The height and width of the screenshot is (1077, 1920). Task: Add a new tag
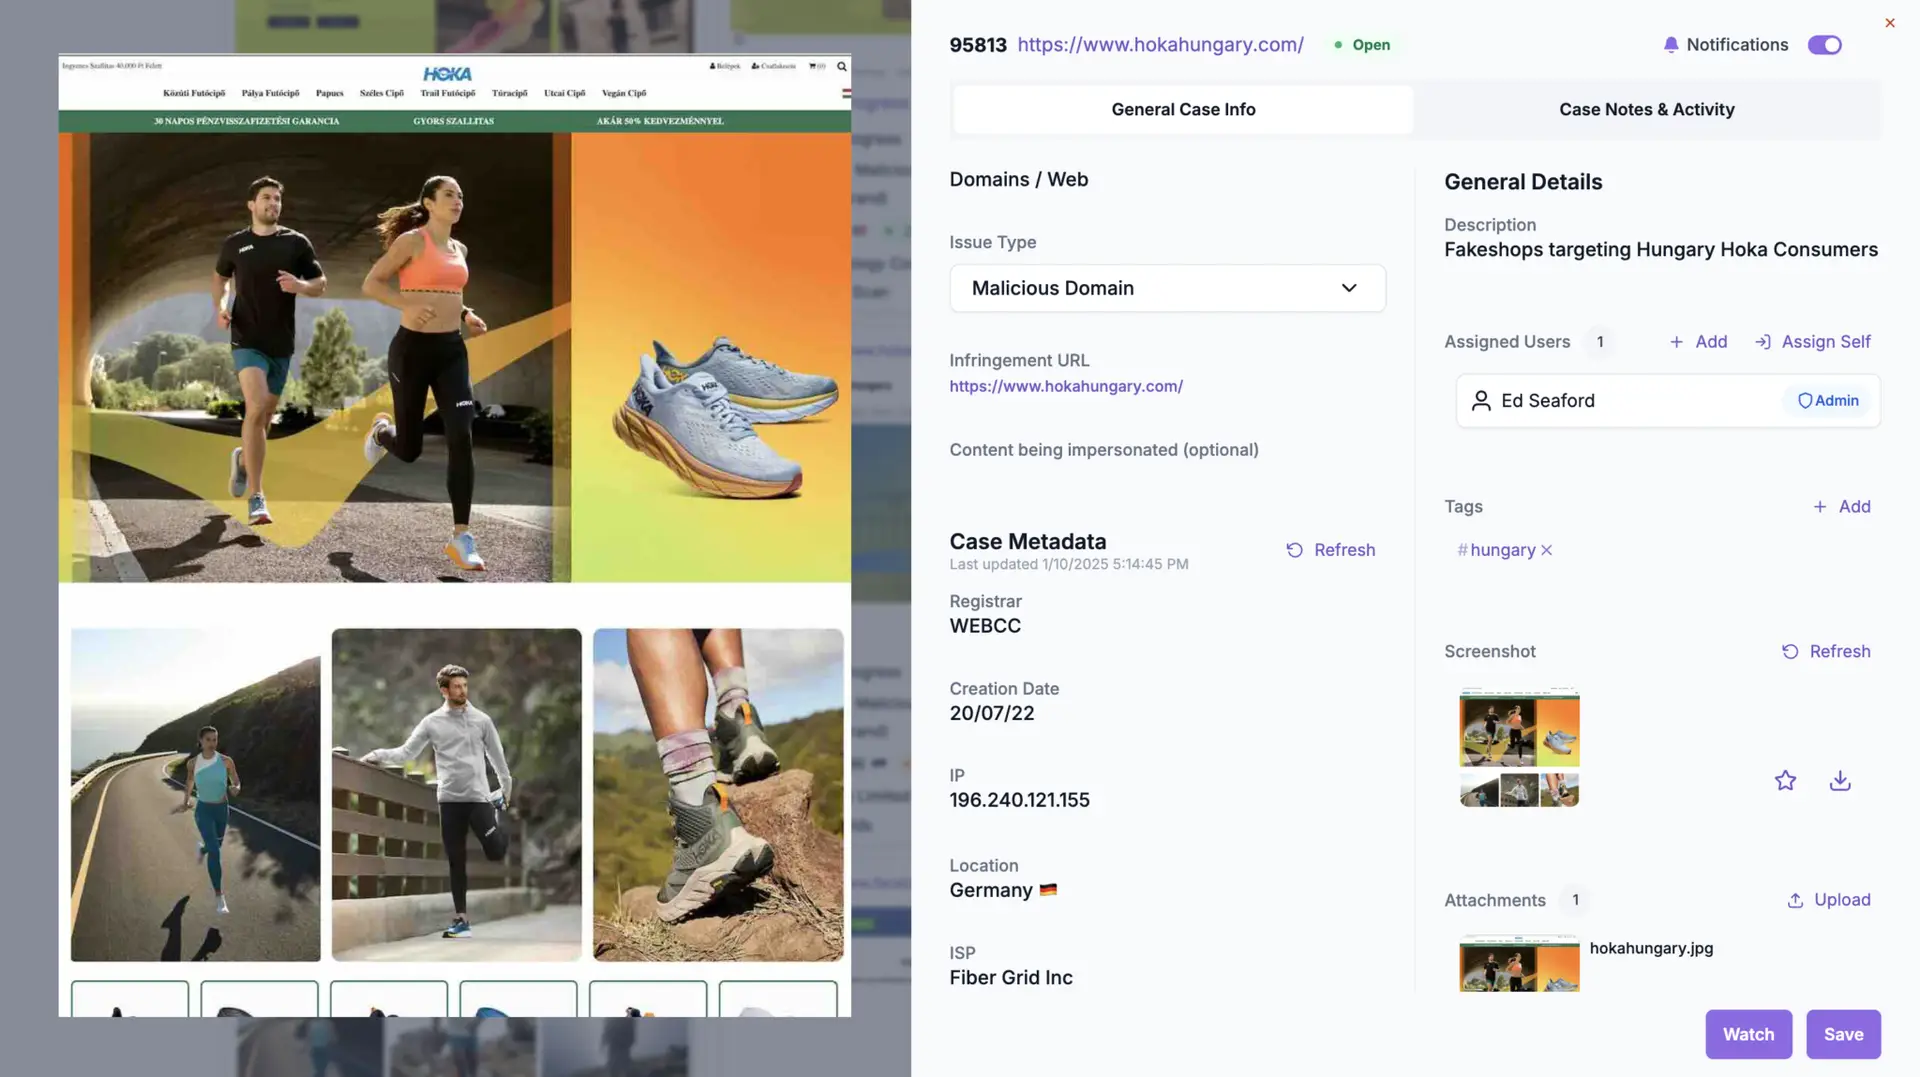(x=1841, y=507)
